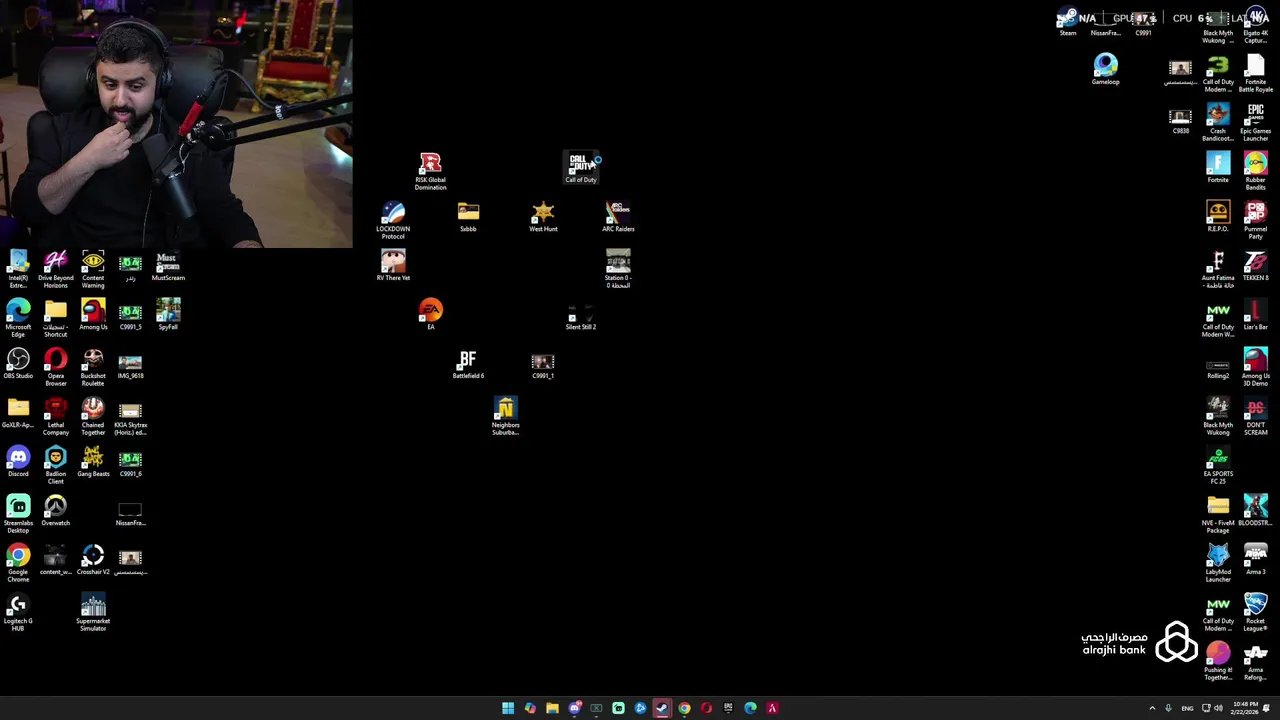Open the Sabbb folder on desktop
The width and height of the screenshot is (1280, 720).
click(468, 217)
